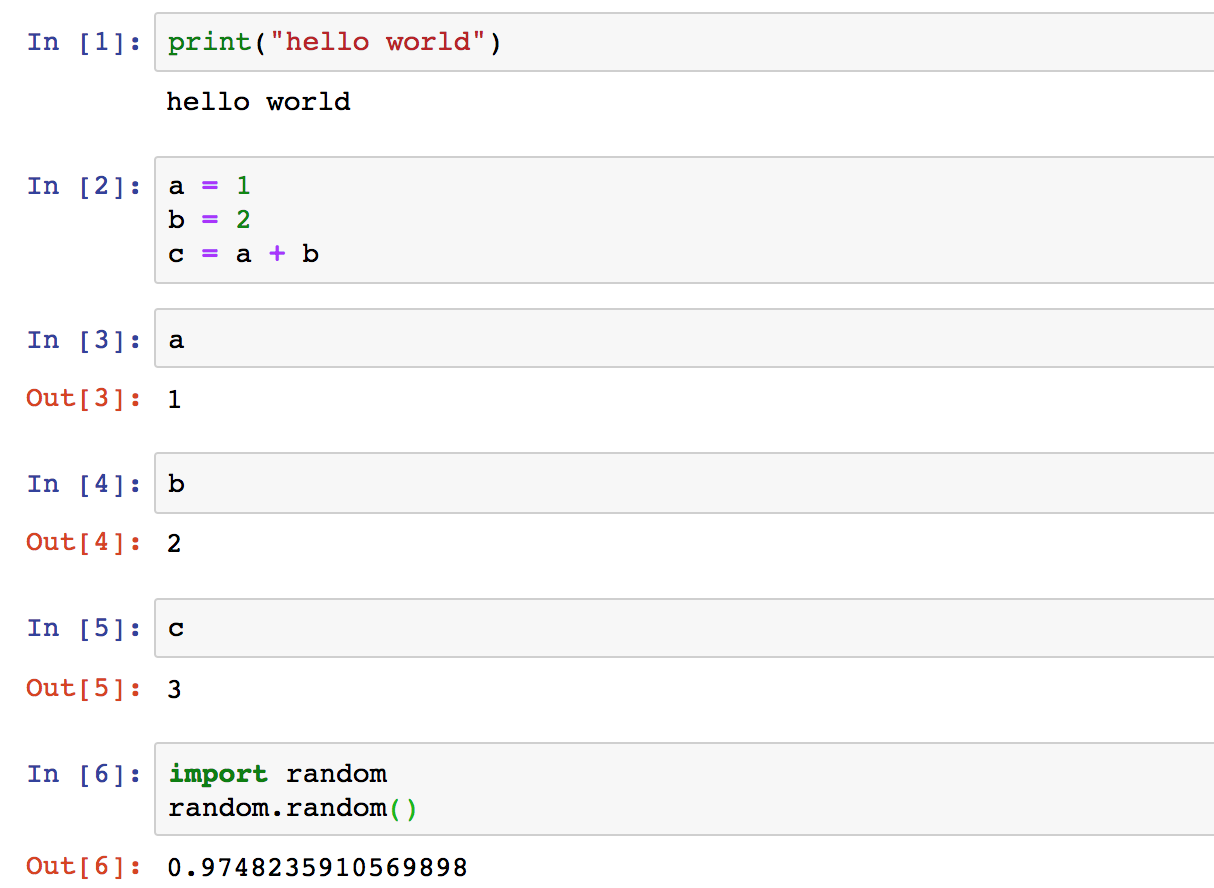Image resolution: width=1214 pixels, height=888 pixels.
Task: Click the print("hello world") code cell
Action: 333,43
